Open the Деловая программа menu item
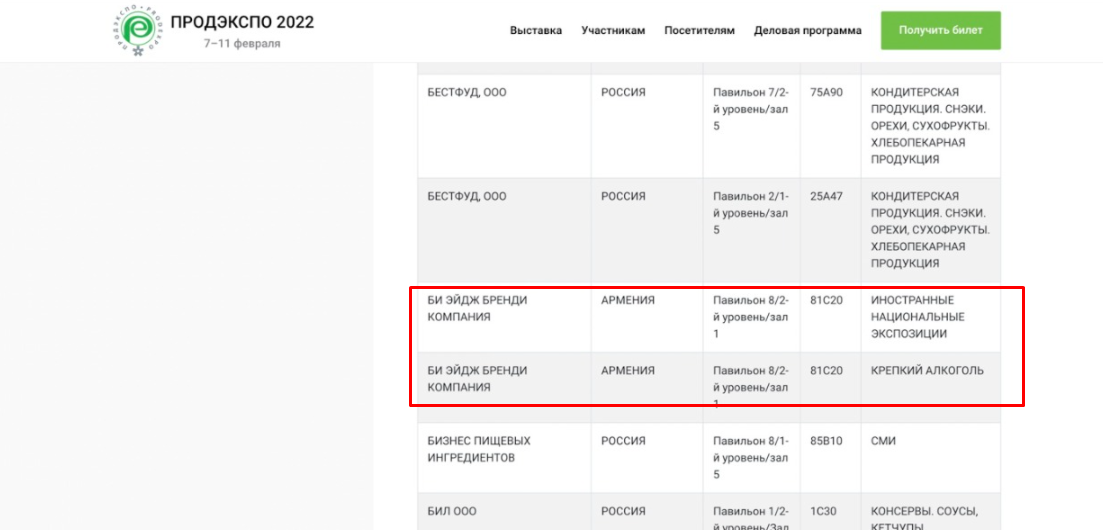Viewport: 1103px width, 530px height. pyautogui.click(x=807, y=31)
